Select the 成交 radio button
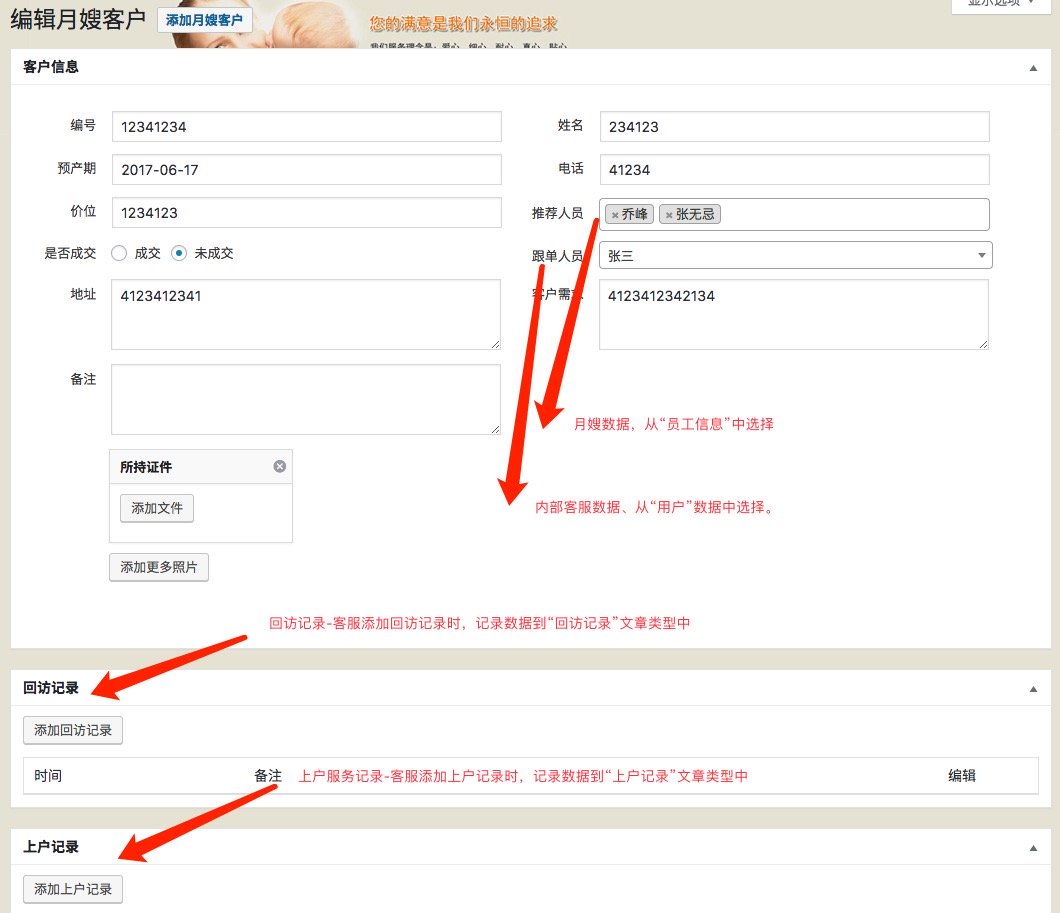Image resolution: width=1060 pixels, height=913 pixels. pos(118,252)
